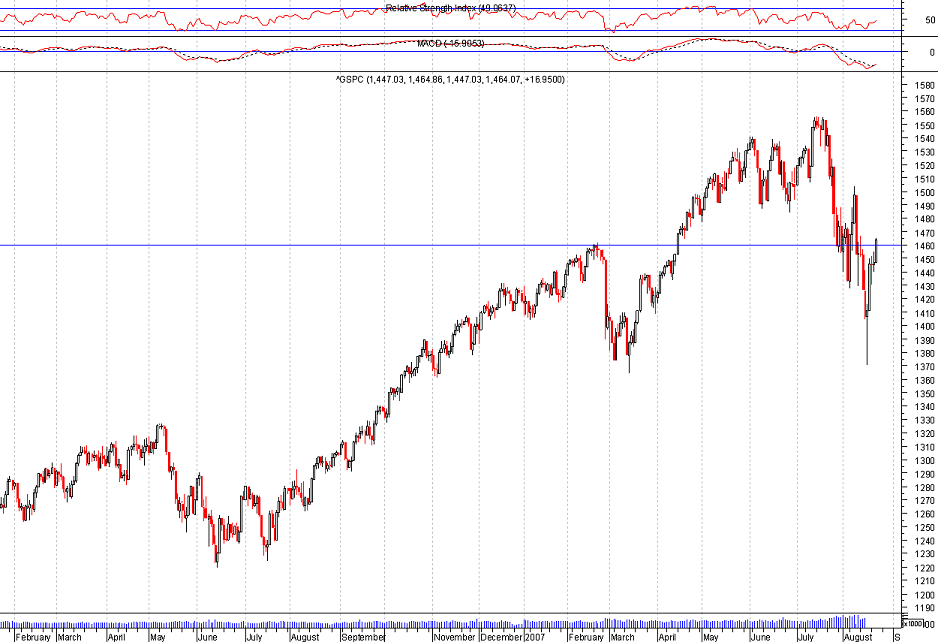Viewport: 938px width, 642px height.
Task: Click the 1570 price axis label
Action: [x=925, y=98]
